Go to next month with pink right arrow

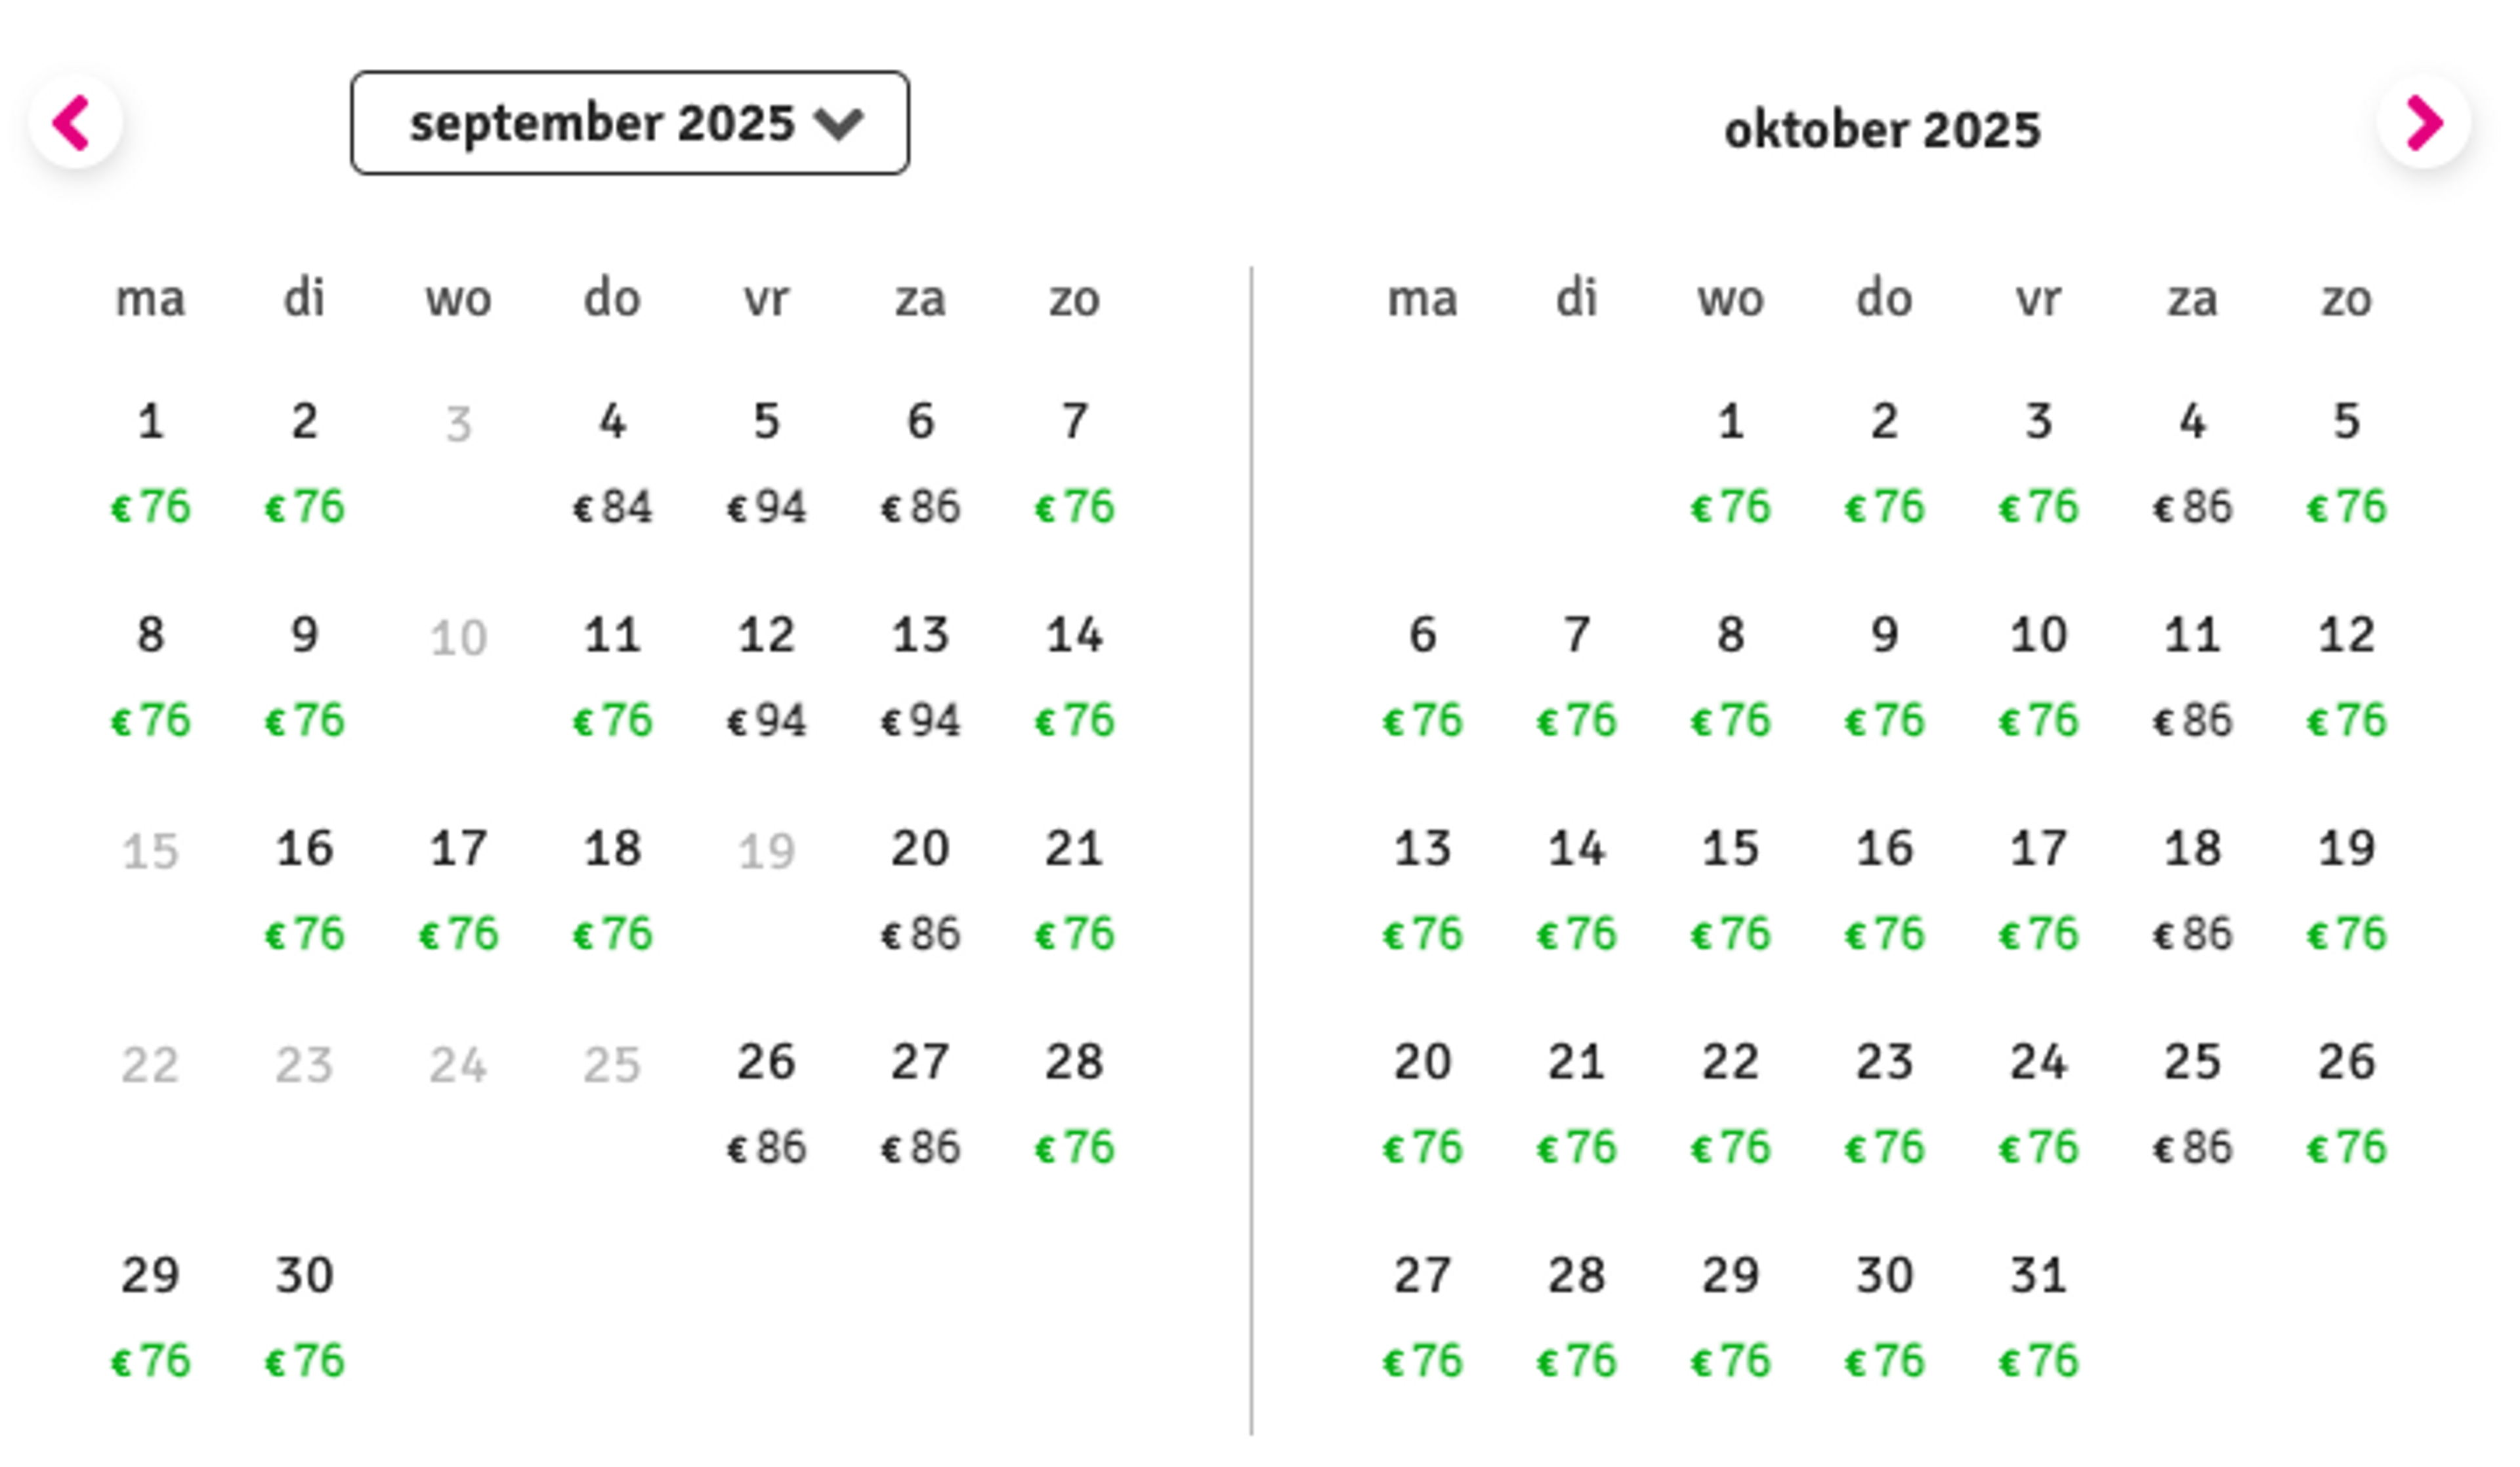2424,123
